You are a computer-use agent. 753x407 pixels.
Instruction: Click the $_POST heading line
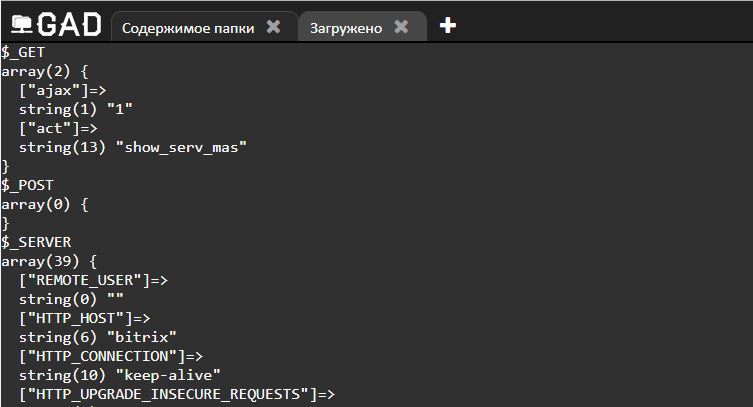click(x=27, y=185)
